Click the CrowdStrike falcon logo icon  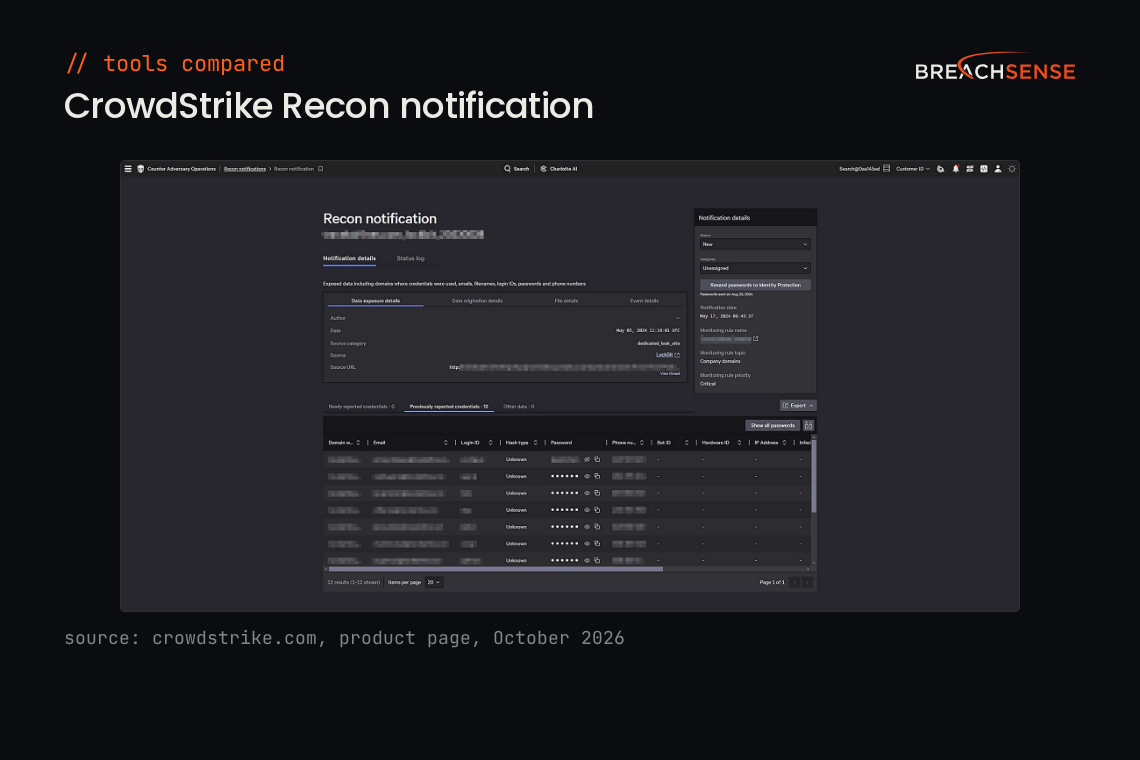[x=140, y=169]
